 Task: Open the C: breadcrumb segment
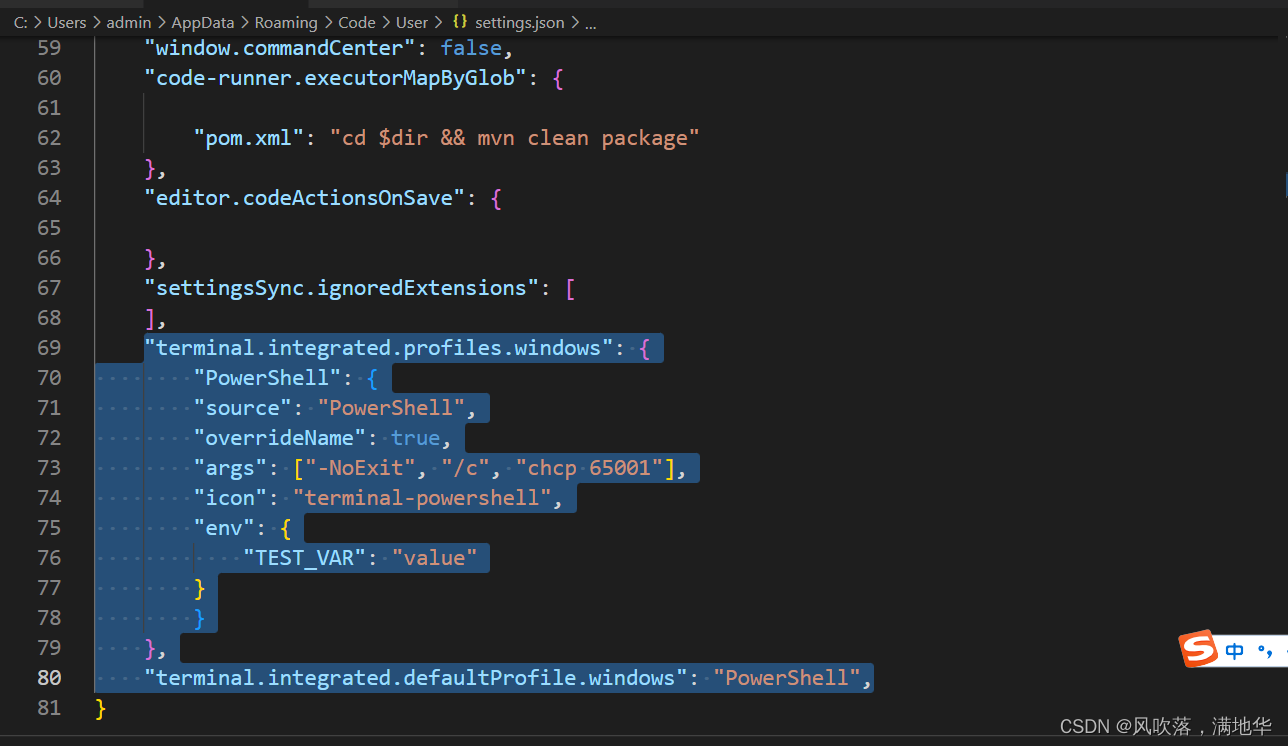(20, 22)
